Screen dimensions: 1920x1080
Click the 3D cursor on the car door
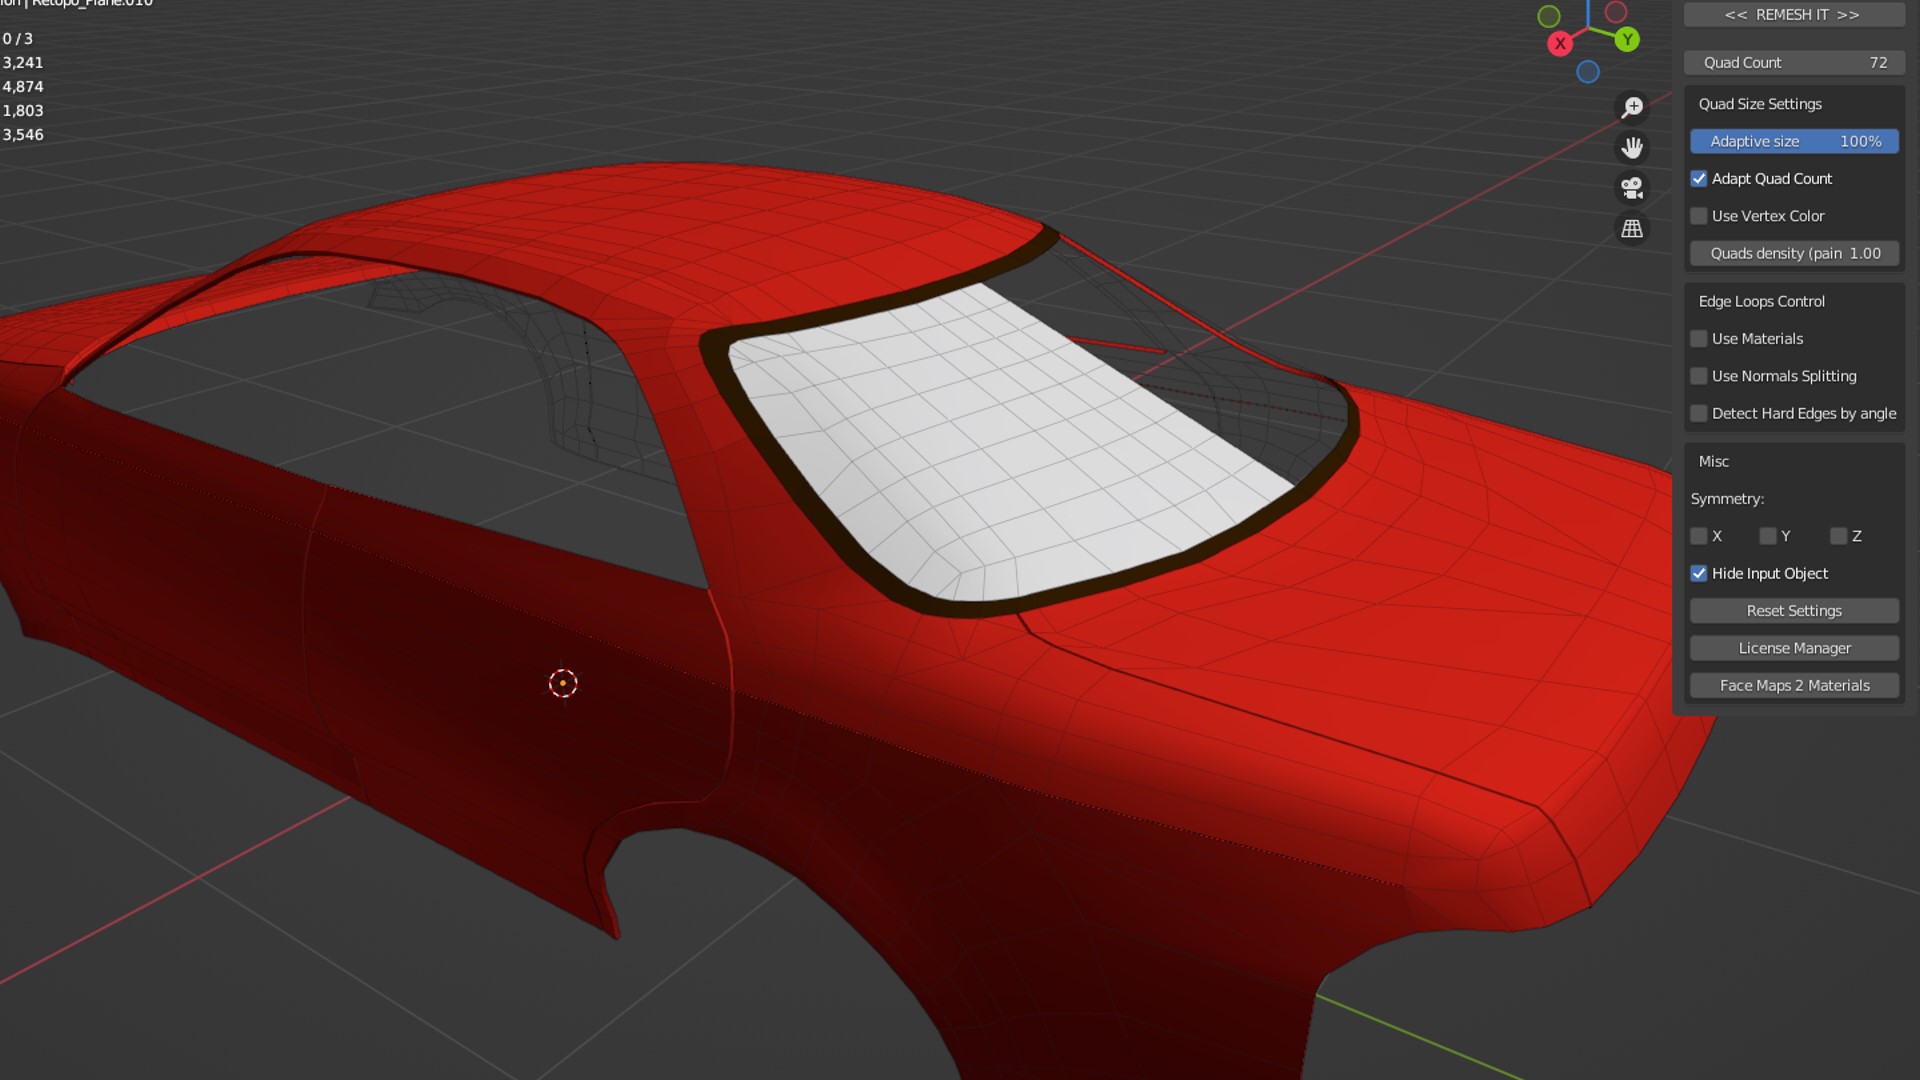[563, 683]
